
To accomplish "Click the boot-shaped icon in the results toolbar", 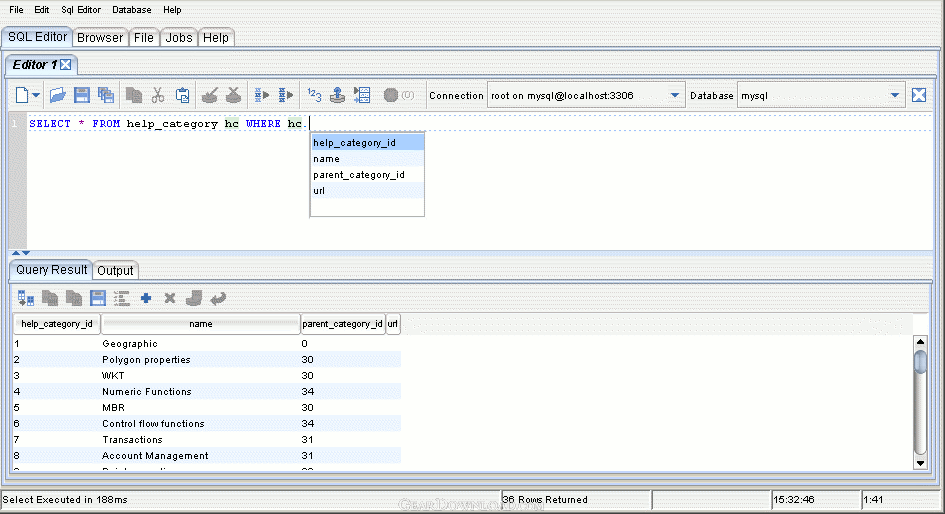I will point(193,298).
